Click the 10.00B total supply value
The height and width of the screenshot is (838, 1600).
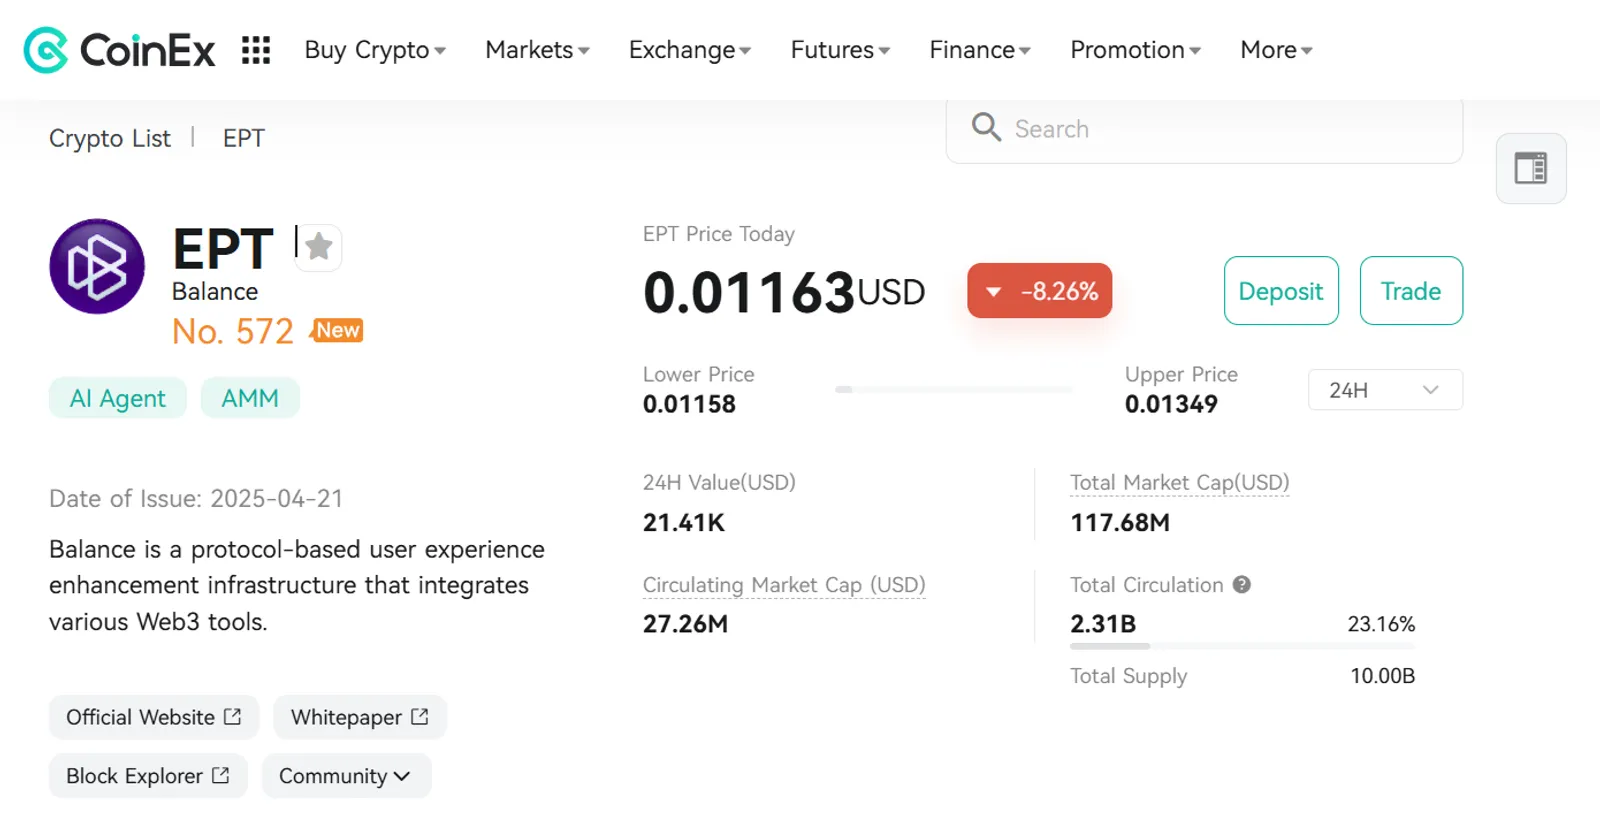tap(1383, 676)
